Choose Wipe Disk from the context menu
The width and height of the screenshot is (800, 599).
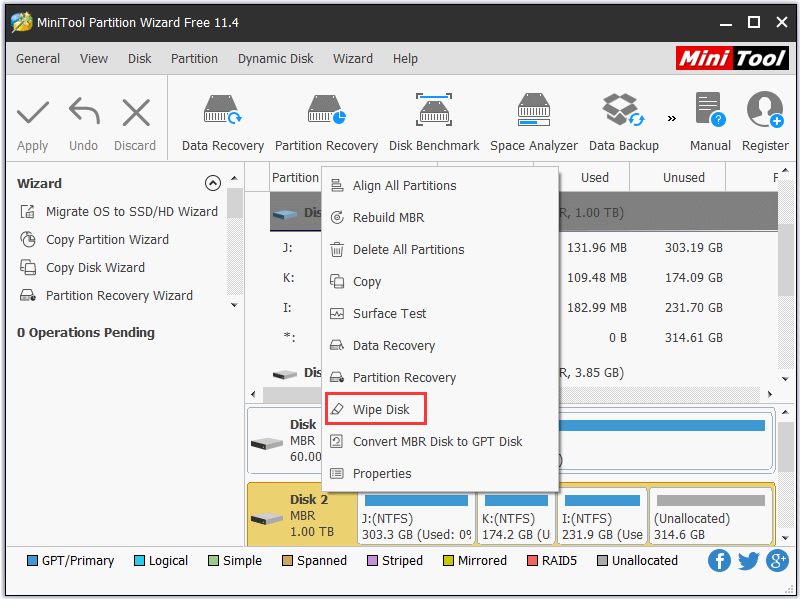pyautogui.click(x=377, y=409)
